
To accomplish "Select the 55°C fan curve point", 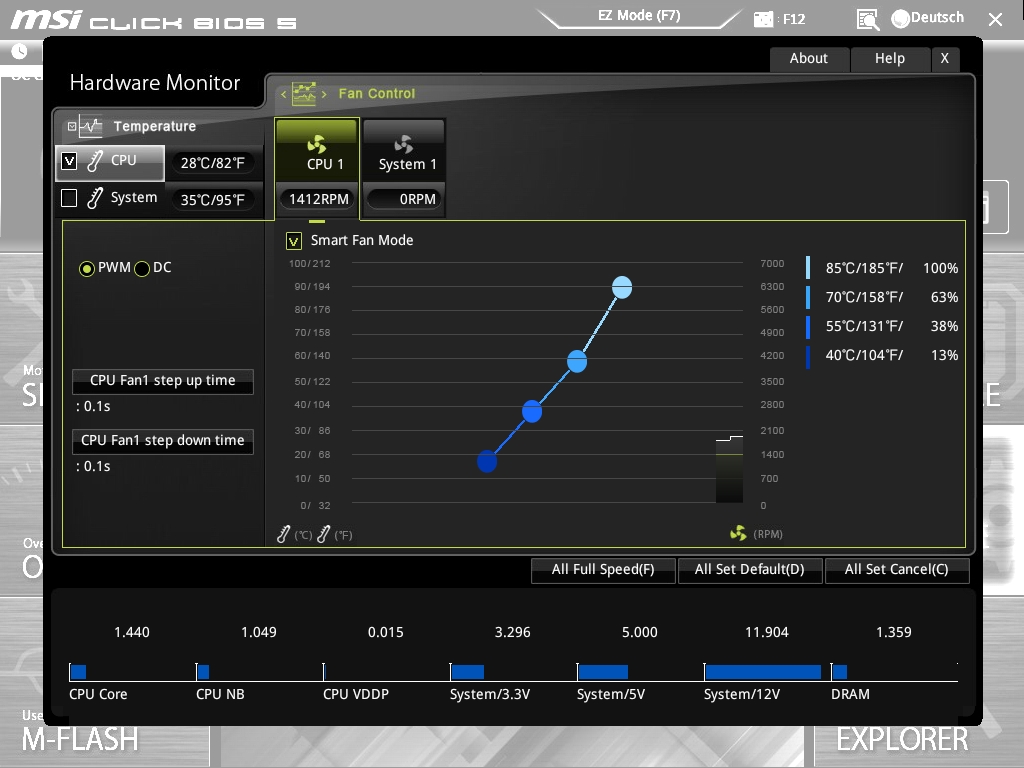I will pos(532,411).
